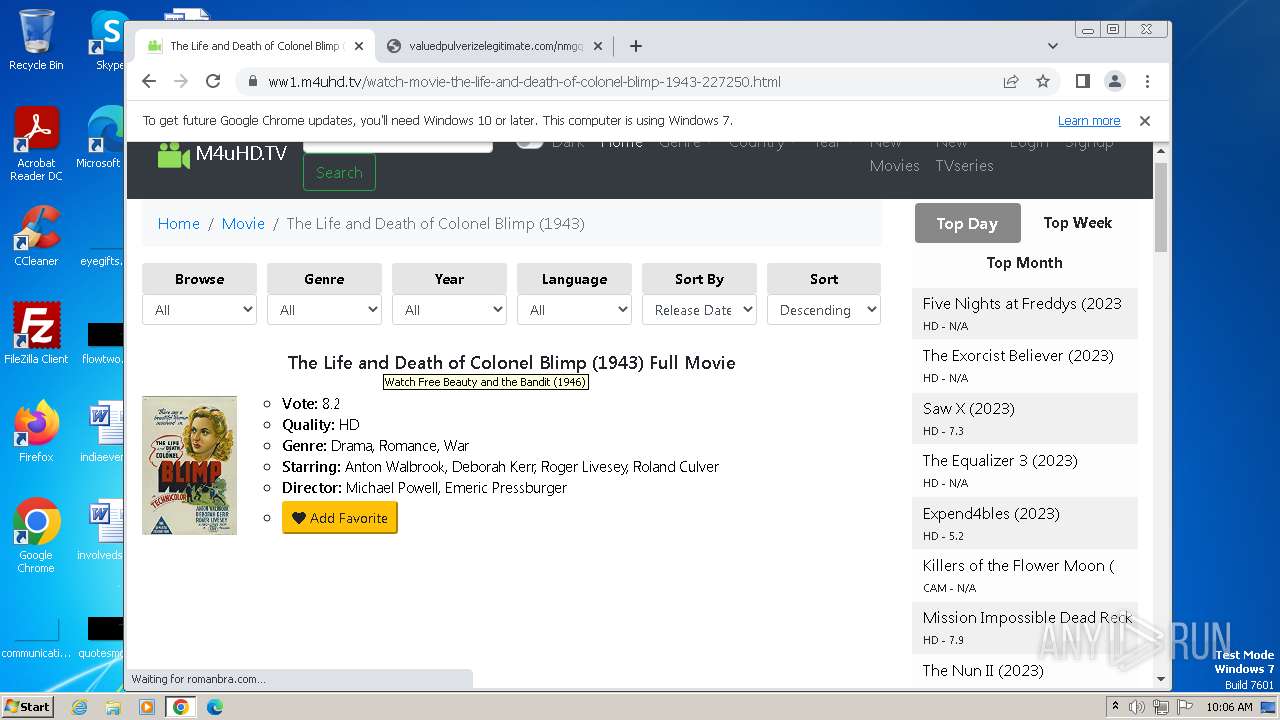Close the Life and Death of Colonel Blimp tab
Viewport: 1280px width, 720px height.
point(358,46)
